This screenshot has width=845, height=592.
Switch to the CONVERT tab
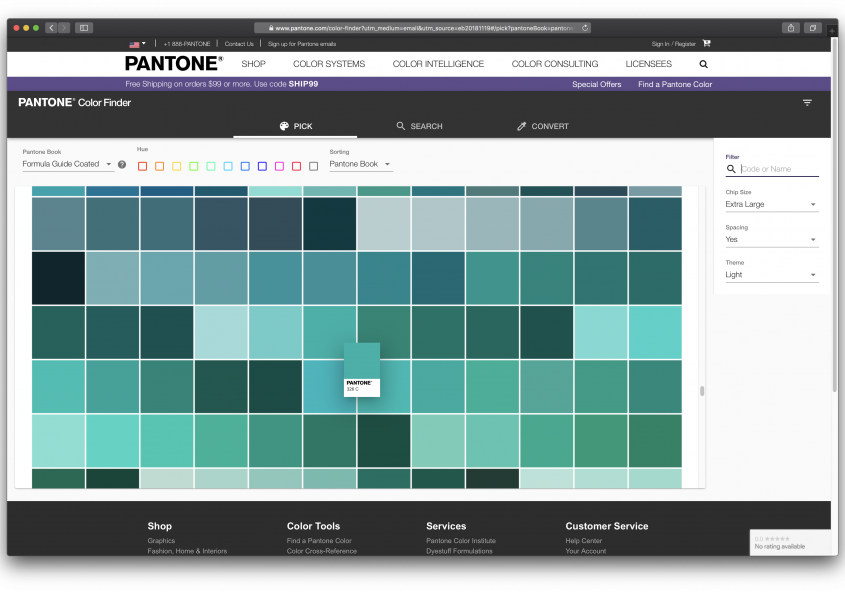pos(543,126)
